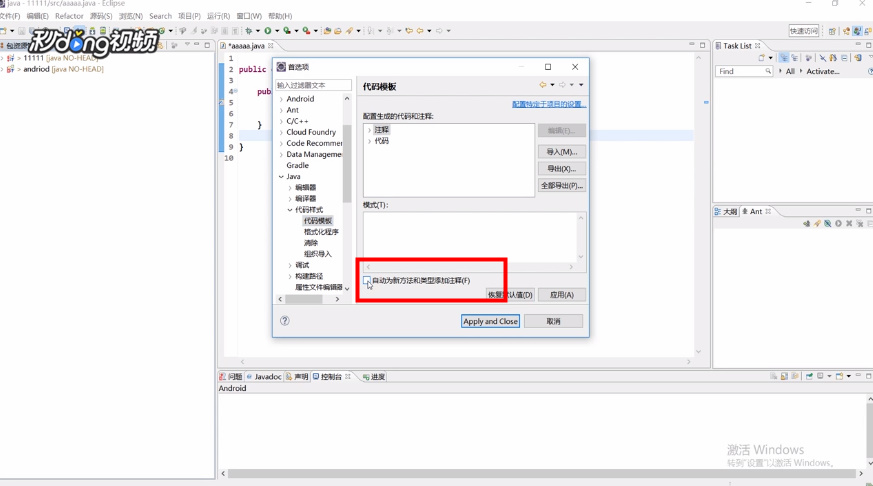The height and width of the screenshot is (486, 873).
Task: Click the Forward navigation arrow in toolbar
Action: (x=439, y=31)
